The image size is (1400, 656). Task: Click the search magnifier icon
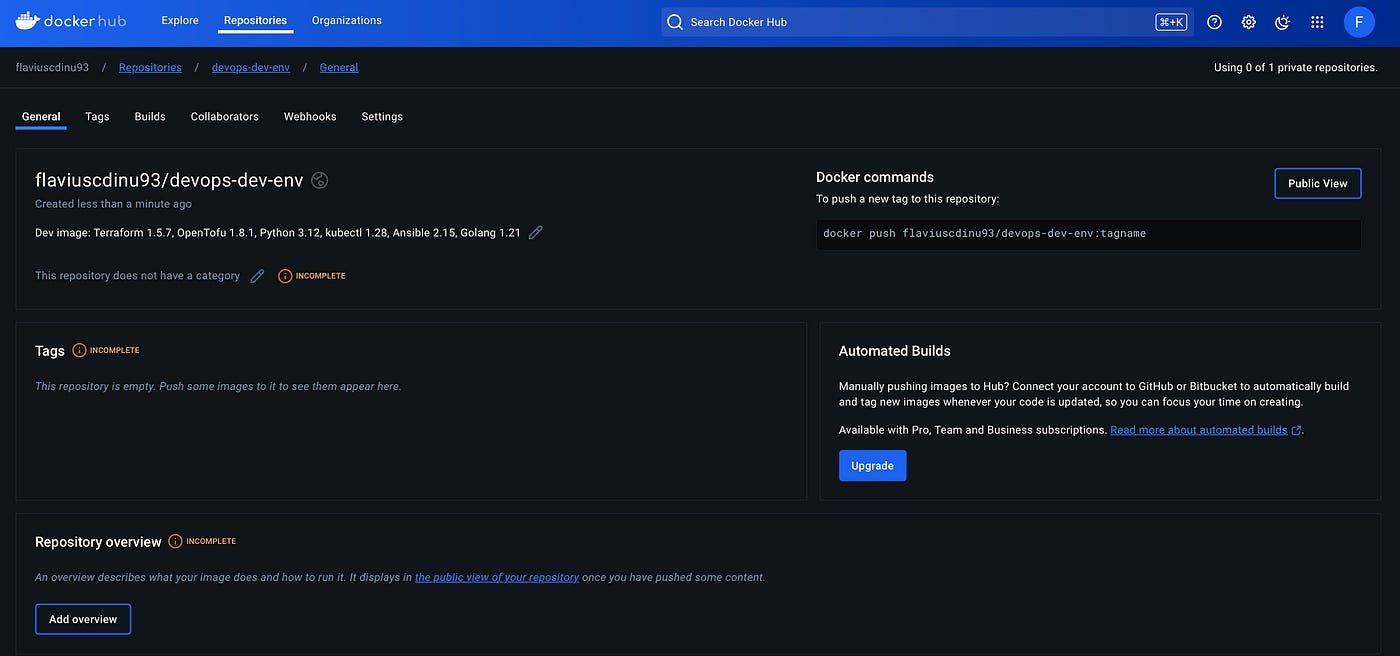tap(675, 22)
